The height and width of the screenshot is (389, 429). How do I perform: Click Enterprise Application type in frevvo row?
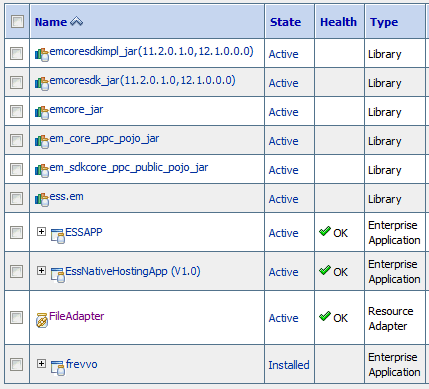[x=394, y=364]
